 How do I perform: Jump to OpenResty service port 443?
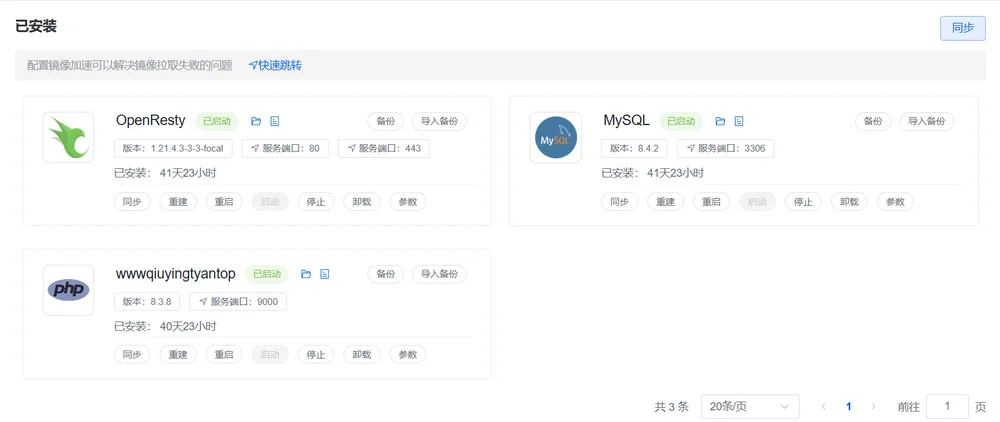coord(384,149)
